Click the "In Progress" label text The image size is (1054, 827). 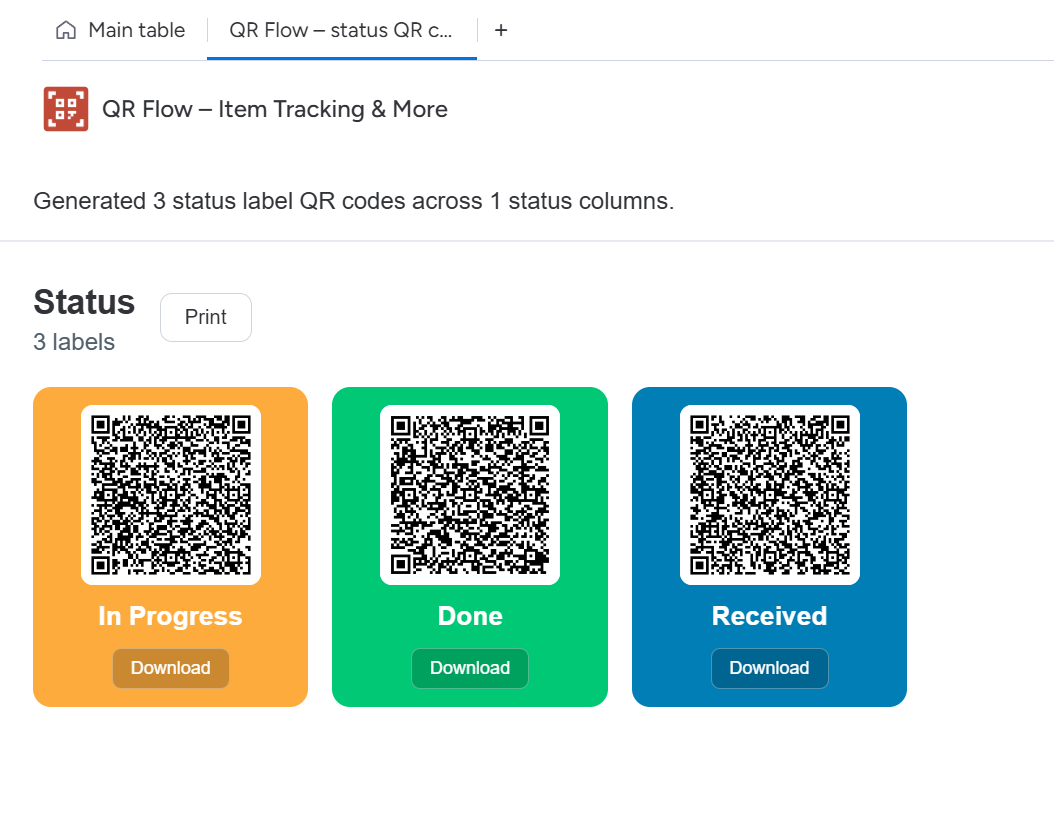point(170,616)
